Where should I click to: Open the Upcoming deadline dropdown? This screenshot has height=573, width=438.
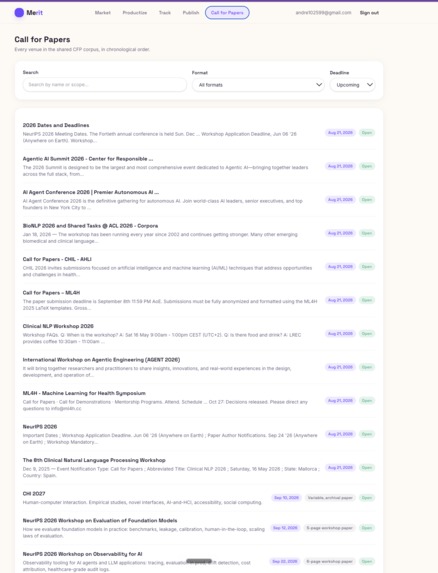click(x=352, y=85)
